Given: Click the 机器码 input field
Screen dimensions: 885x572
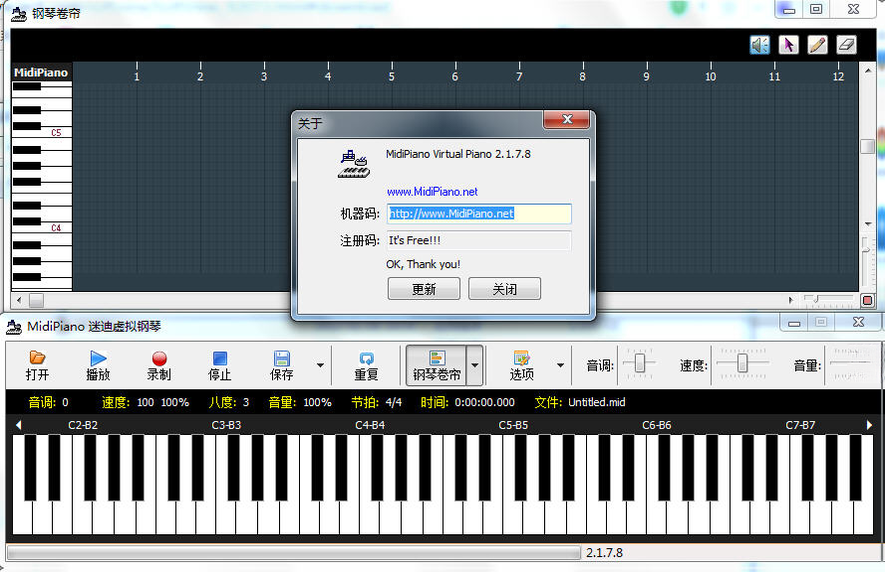Looking at the screenshot, I should click(479, 213).
